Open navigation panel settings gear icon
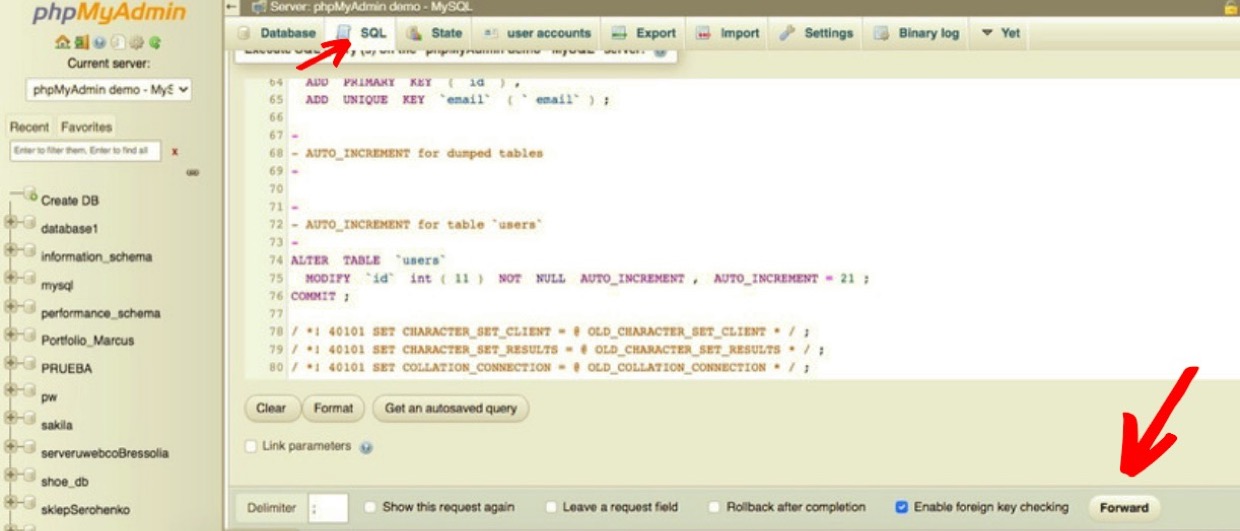1240x531 pixels. click(x=137, y=43)
